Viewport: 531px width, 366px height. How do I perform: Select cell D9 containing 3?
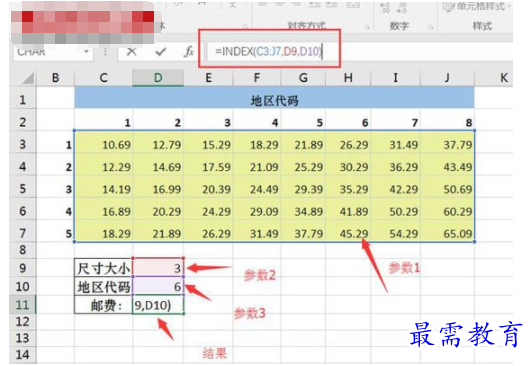tap(158, 268)
